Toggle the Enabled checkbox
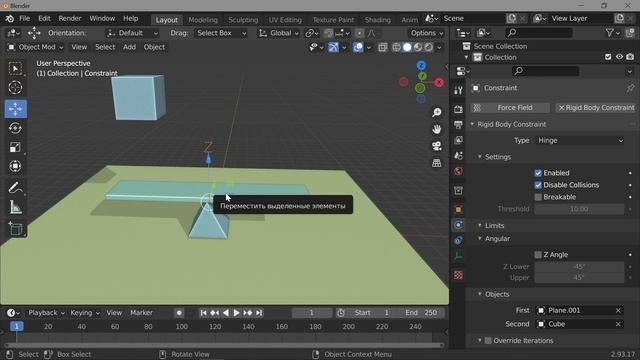Image resolution: width=640 pixels, height=360 pixels. 538,173
